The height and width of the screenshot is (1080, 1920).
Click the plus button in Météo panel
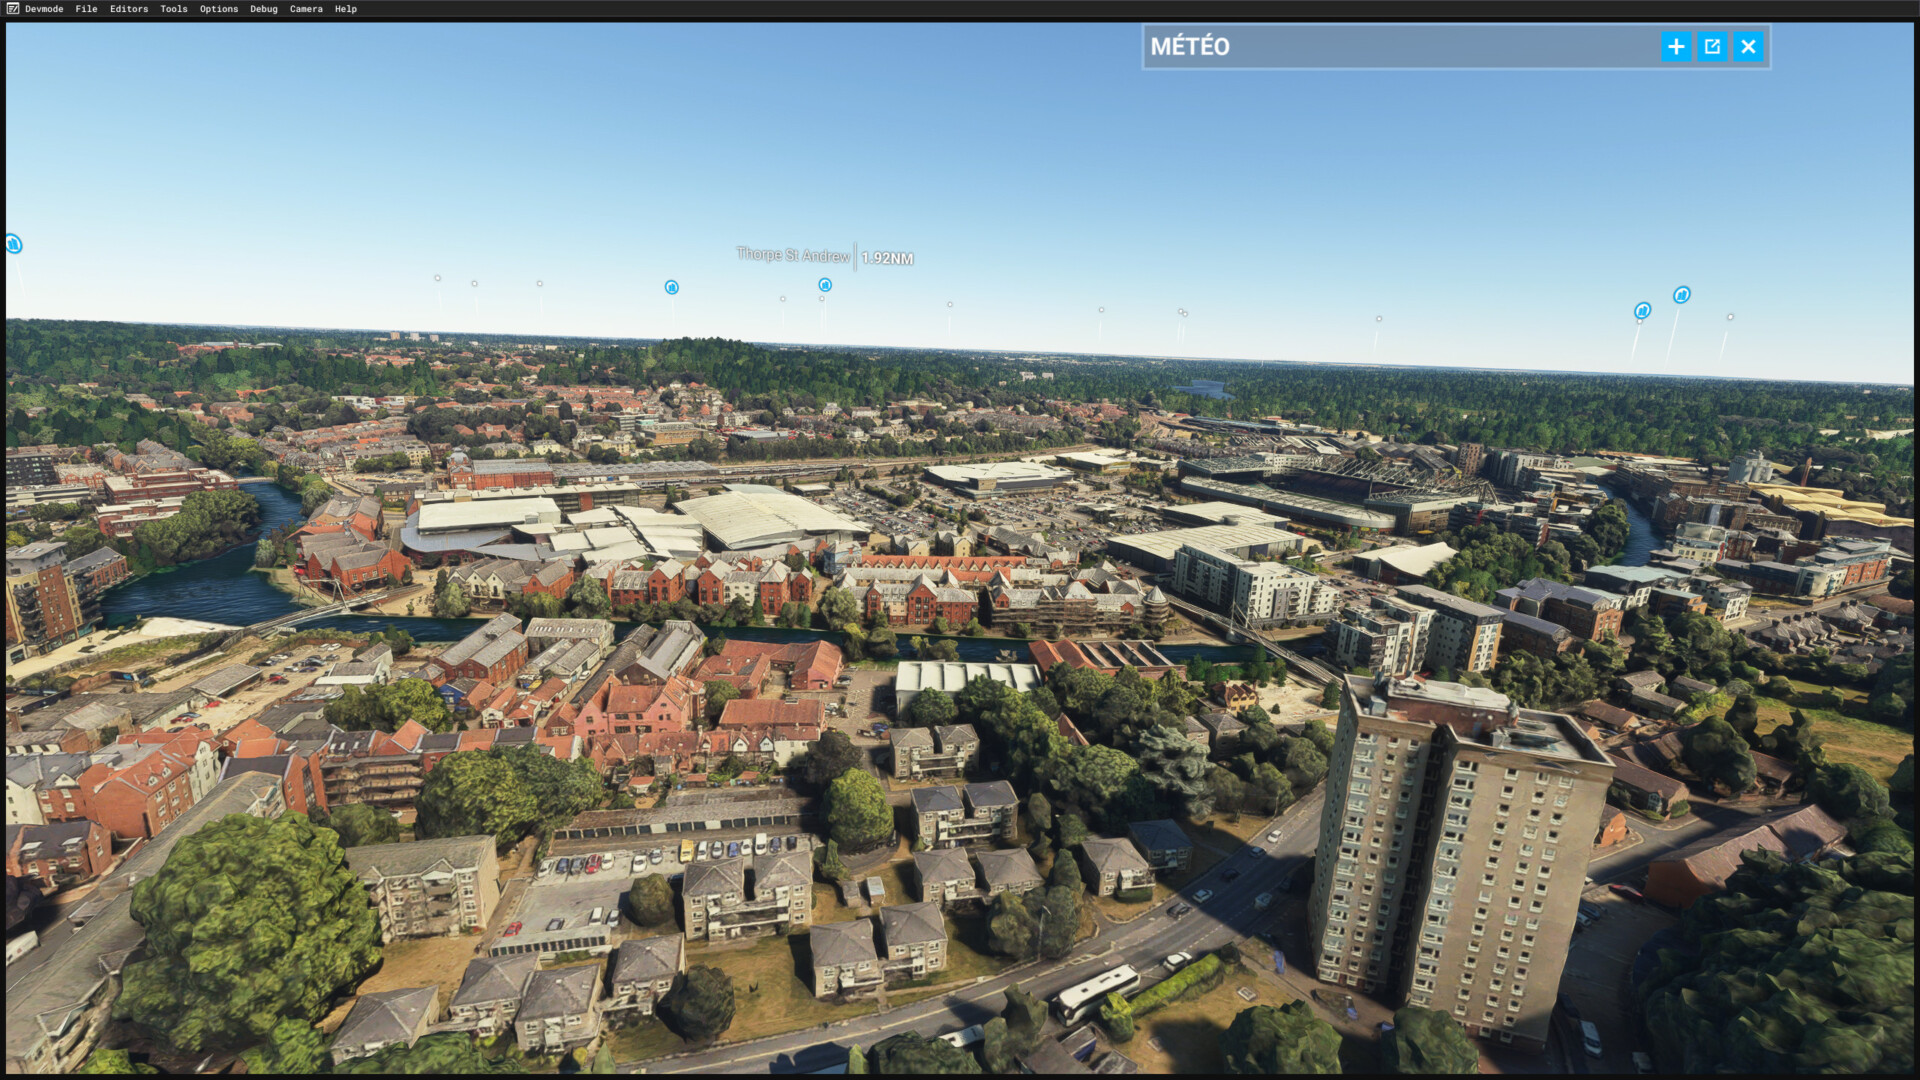coord(1676,47)
